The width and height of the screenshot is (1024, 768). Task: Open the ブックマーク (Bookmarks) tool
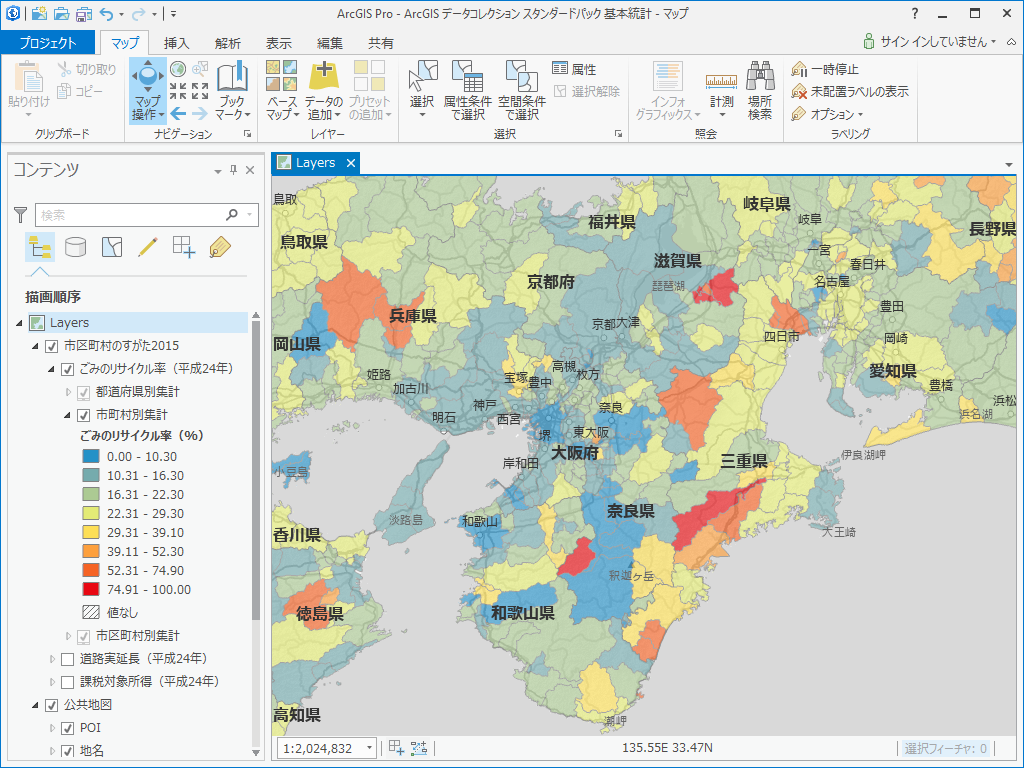pyautogui.click(x=232, y=90)
